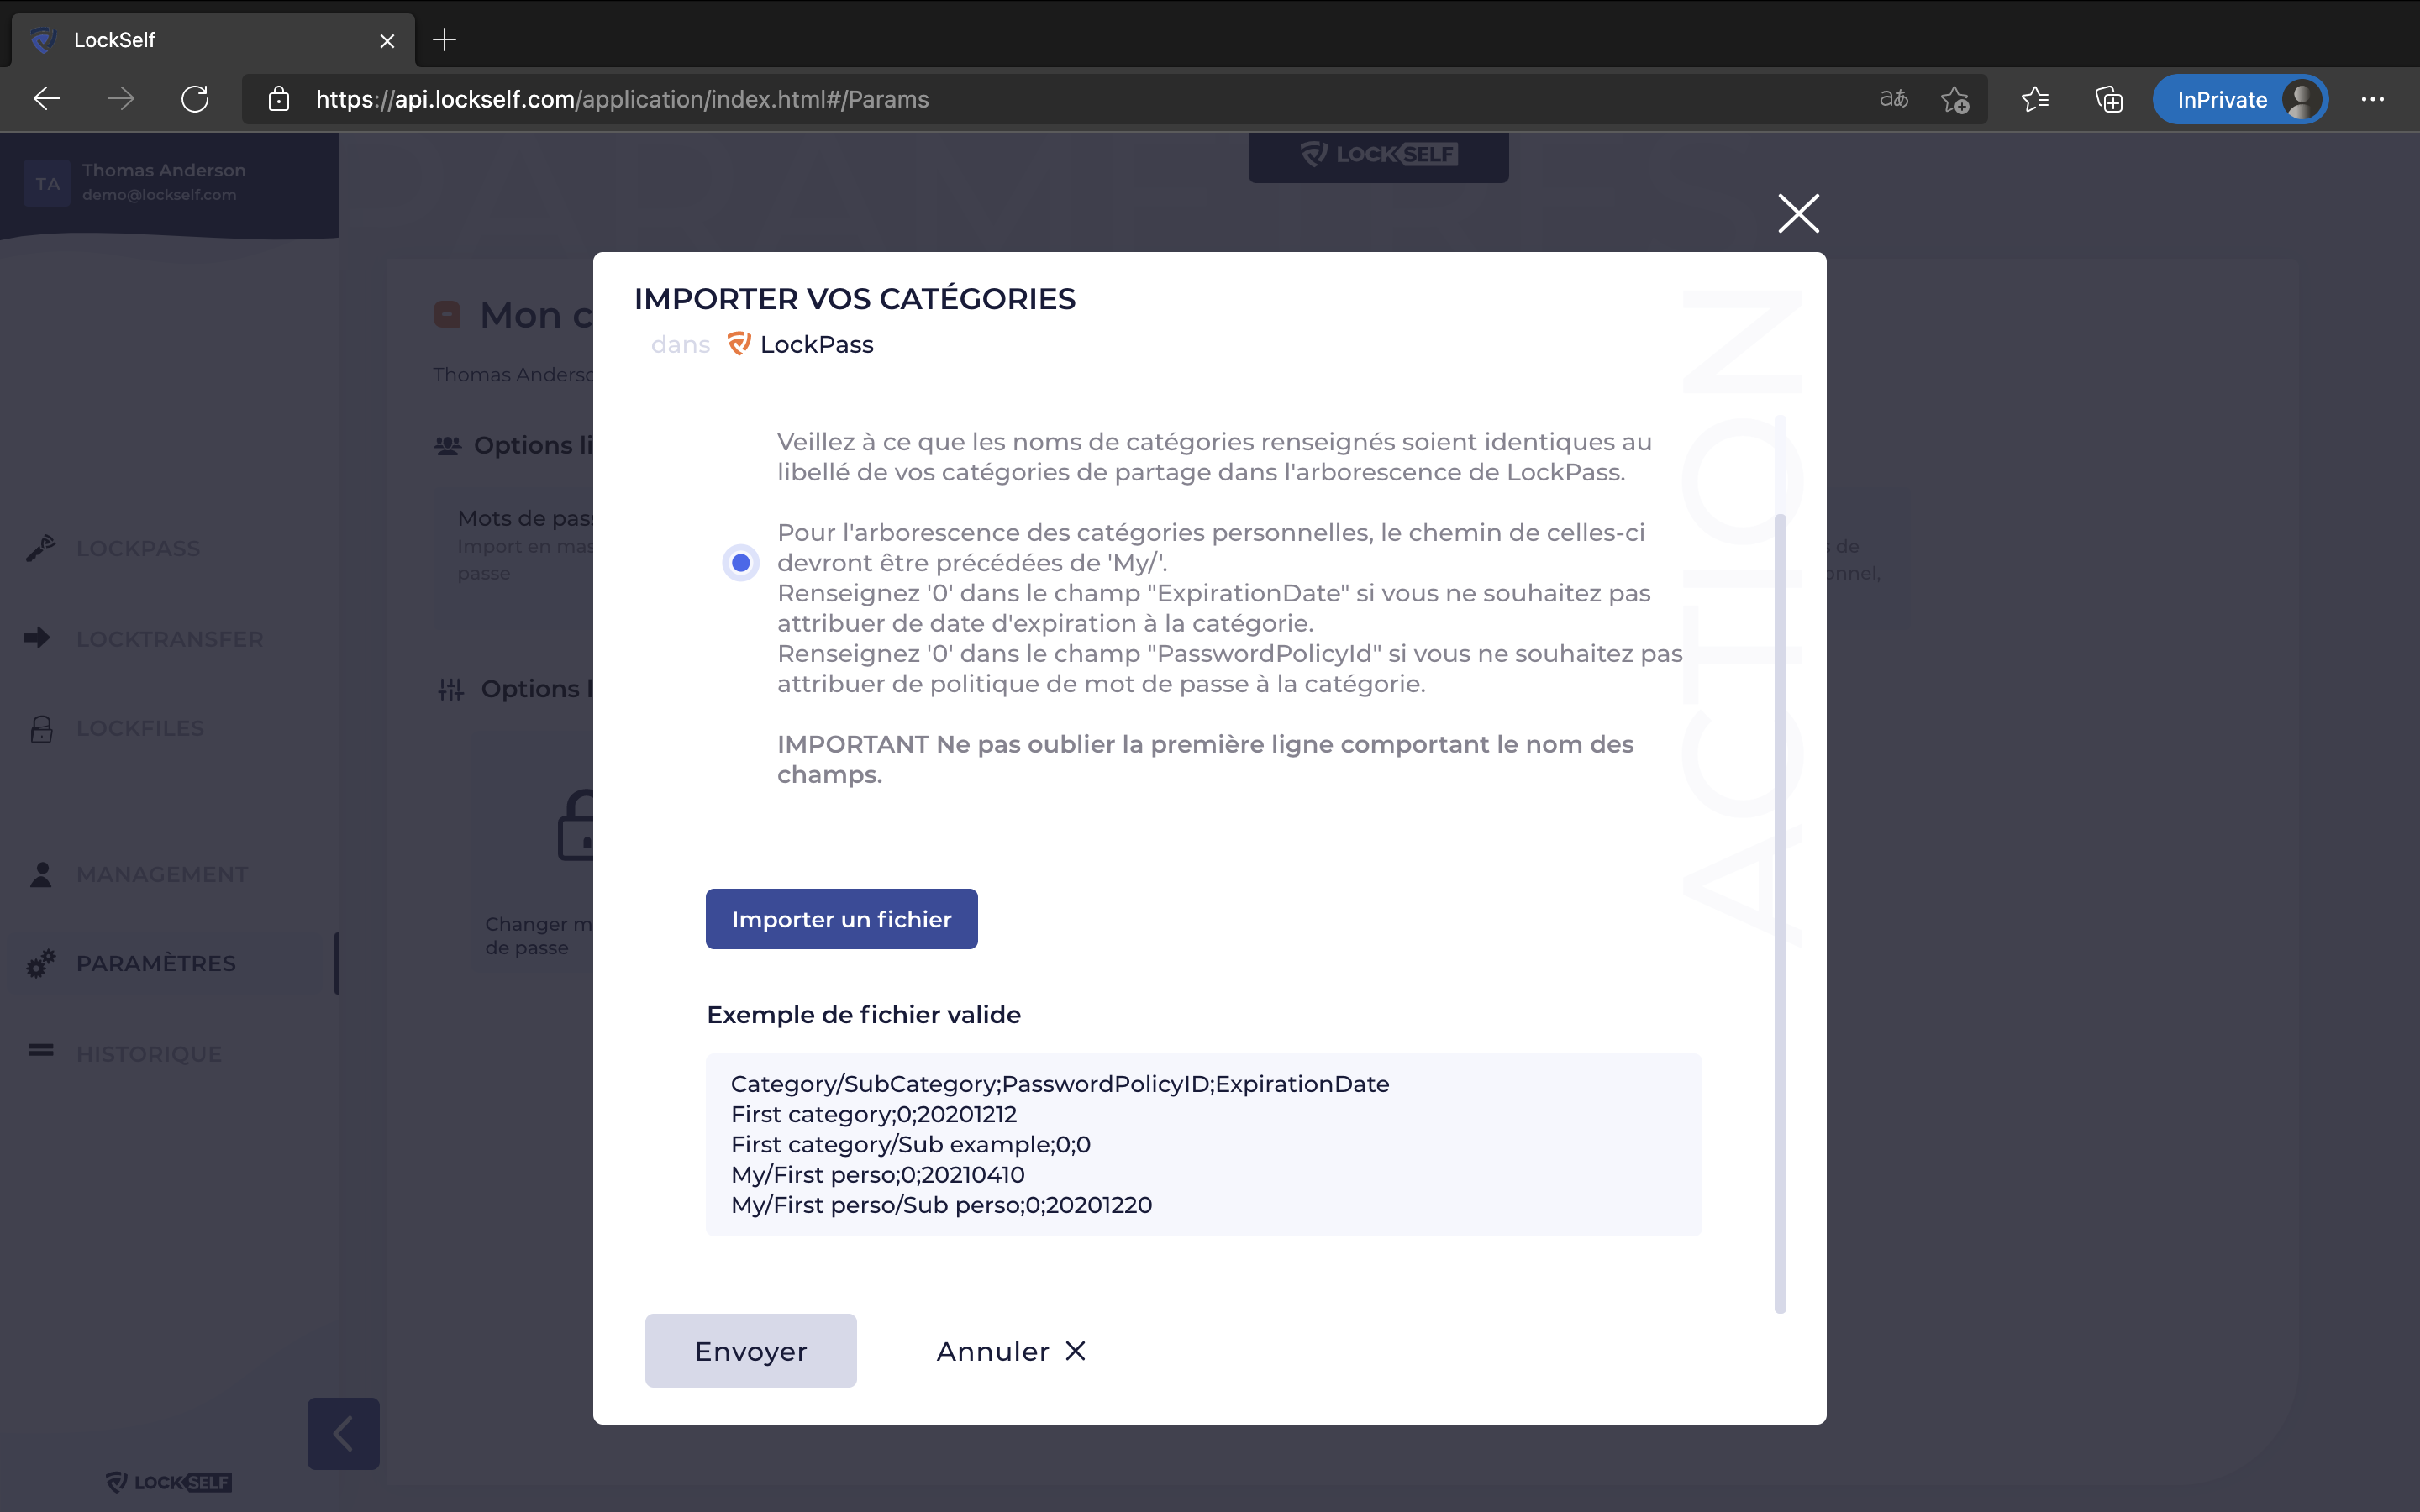
Task: Open a new browser tab
Action: tap(444, 40)
